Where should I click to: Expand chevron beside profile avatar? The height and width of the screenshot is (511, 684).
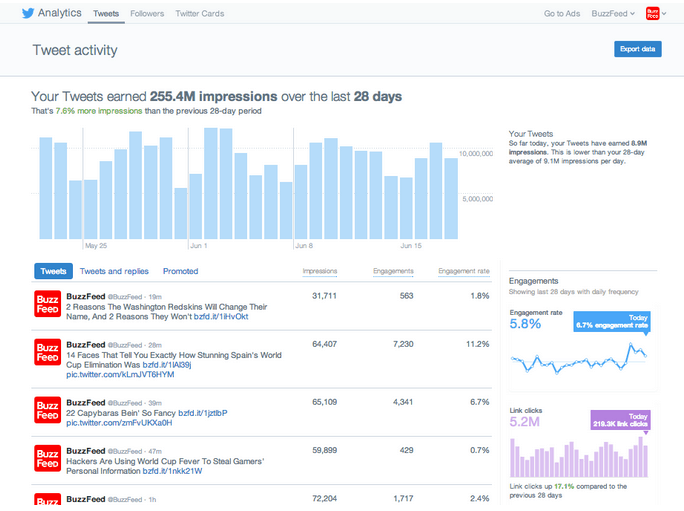click(x=664, y=14)
